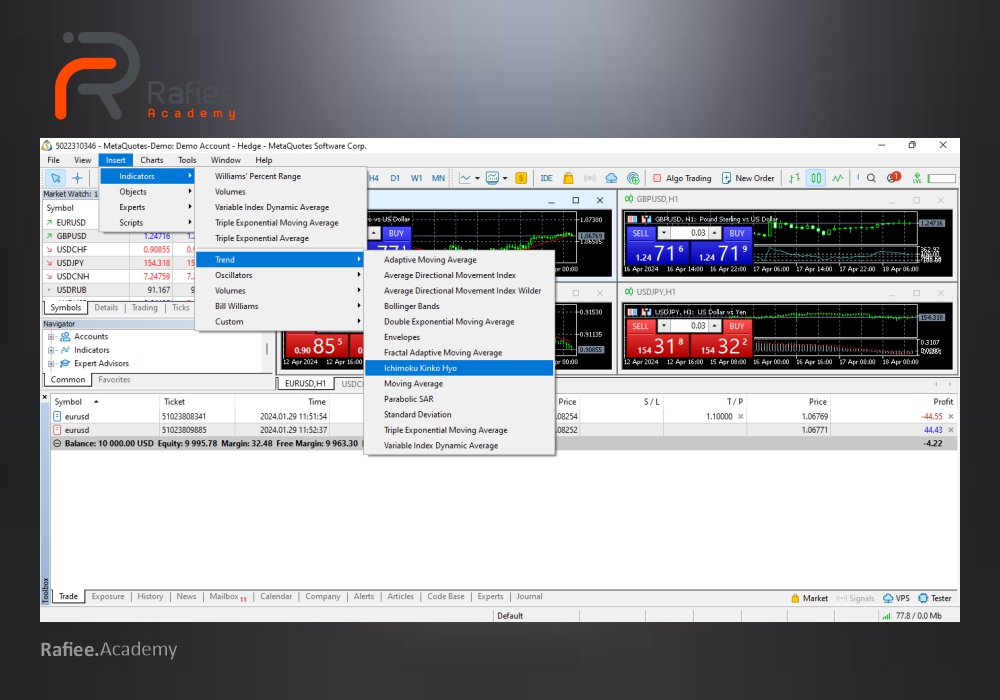Expand the Oscillators submenu
1000x700 pixels.
280,275
